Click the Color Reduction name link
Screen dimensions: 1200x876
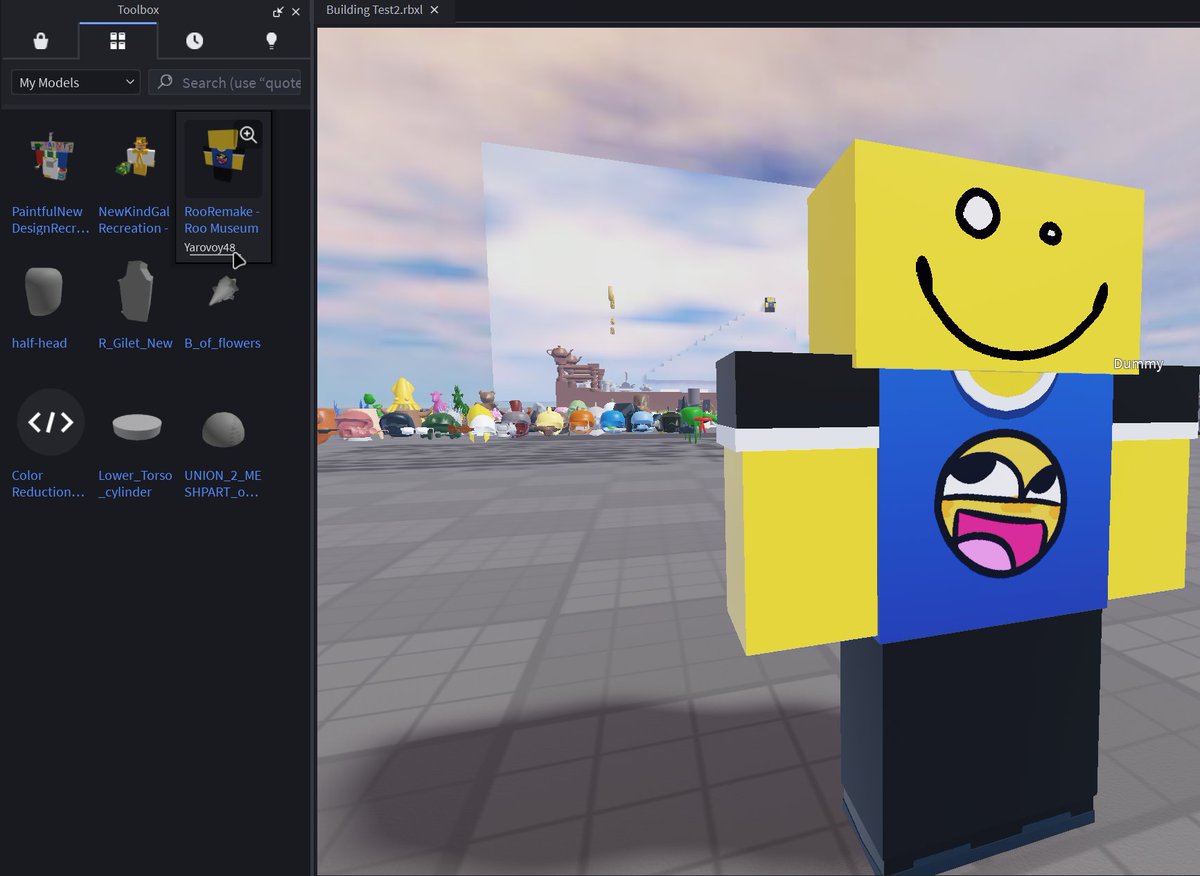(48, 484)
